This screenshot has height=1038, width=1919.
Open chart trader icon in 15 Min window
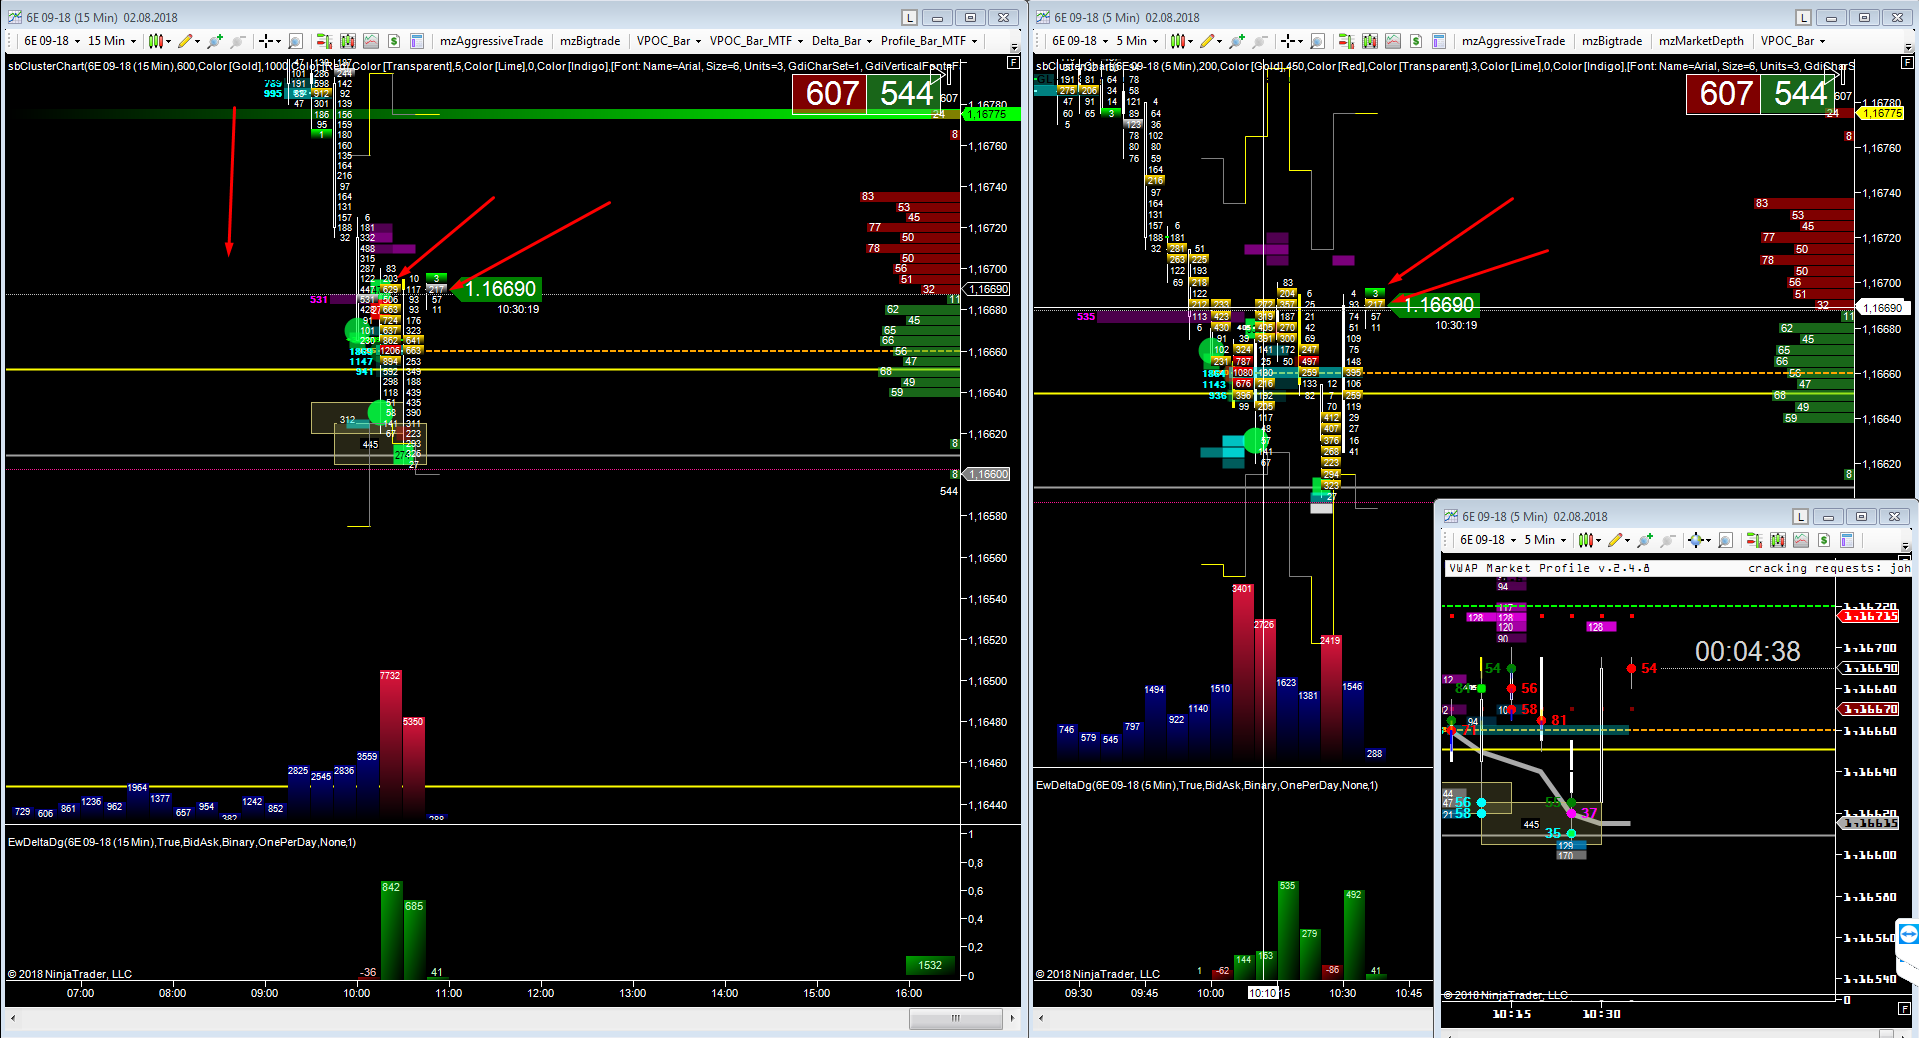(x=324, y=41)
